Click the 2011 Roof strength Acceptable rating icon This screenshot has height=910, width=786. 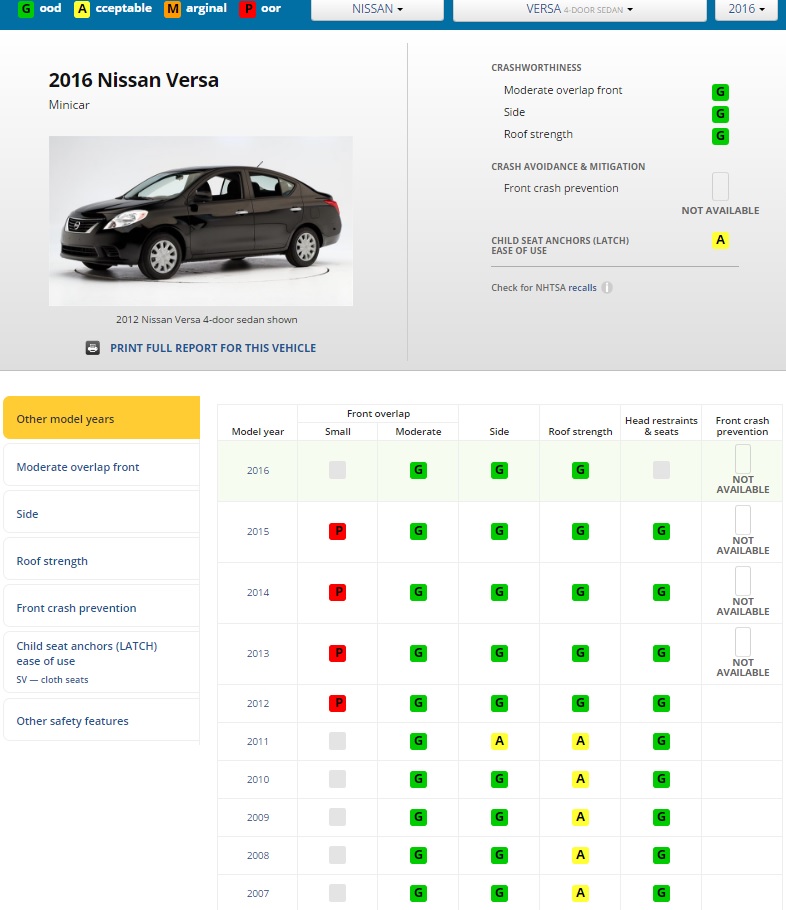(580, 741)
